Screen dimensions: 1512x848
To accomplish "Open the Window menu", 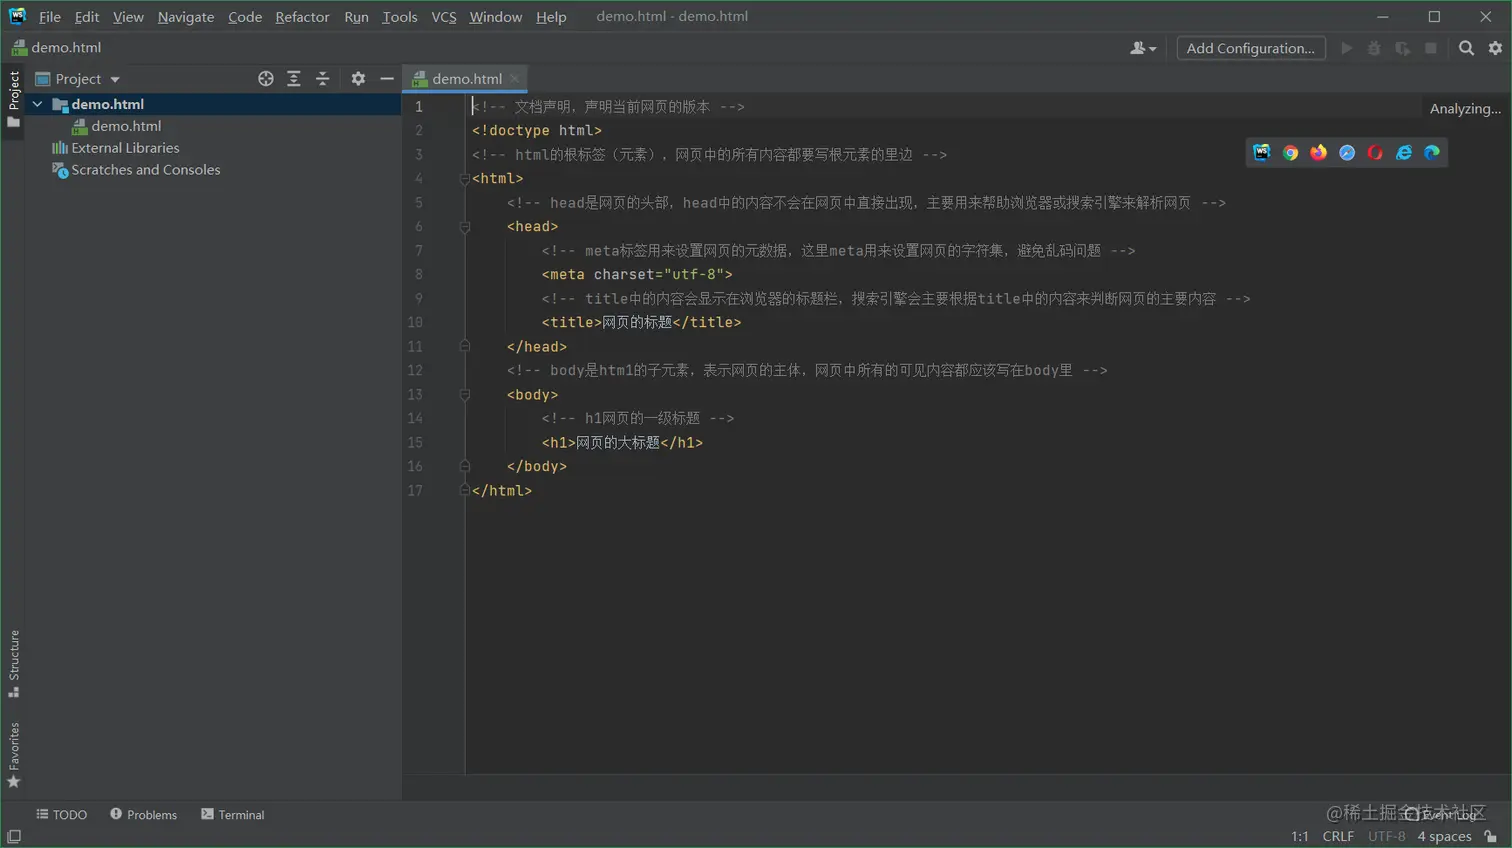I will 496,17.
